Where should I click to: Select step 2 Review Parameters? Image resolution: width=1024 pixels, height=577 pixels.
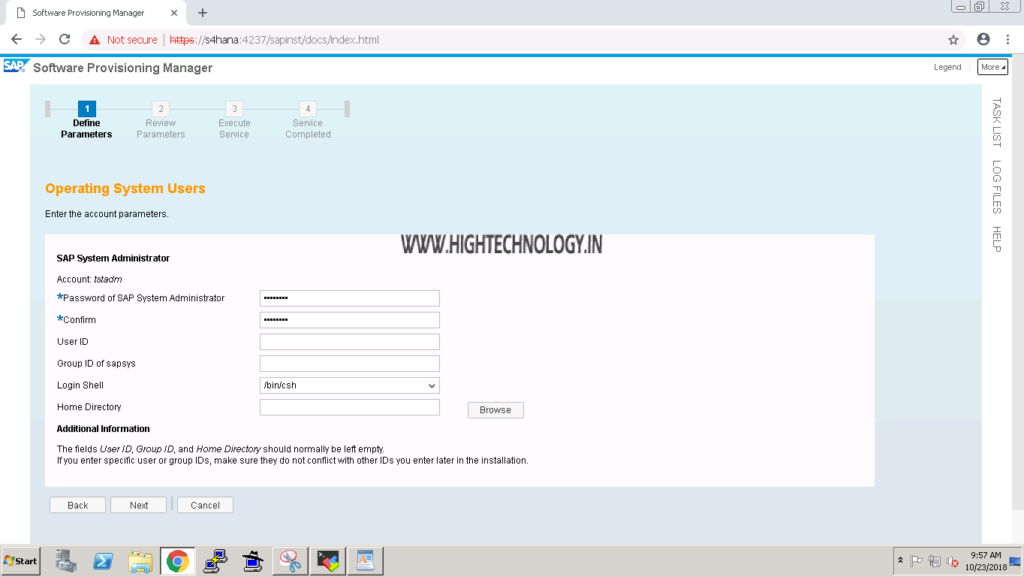point(161,120)
